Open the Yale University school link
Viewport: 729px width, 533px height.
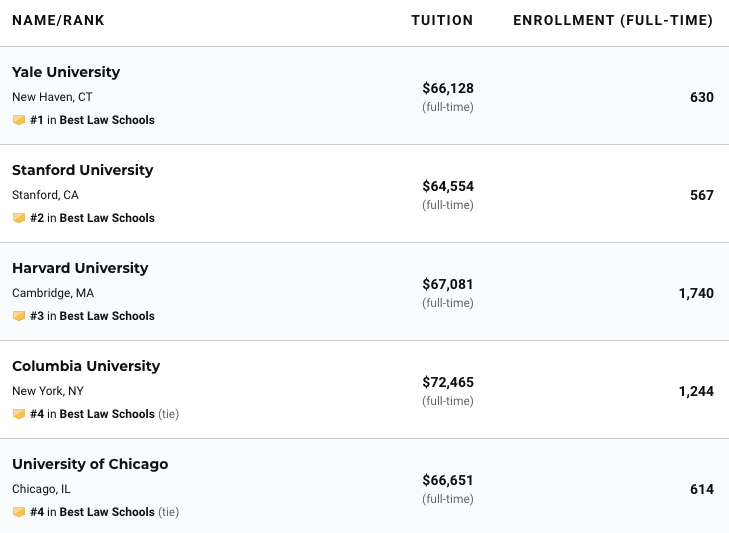(x=66, y=72)
